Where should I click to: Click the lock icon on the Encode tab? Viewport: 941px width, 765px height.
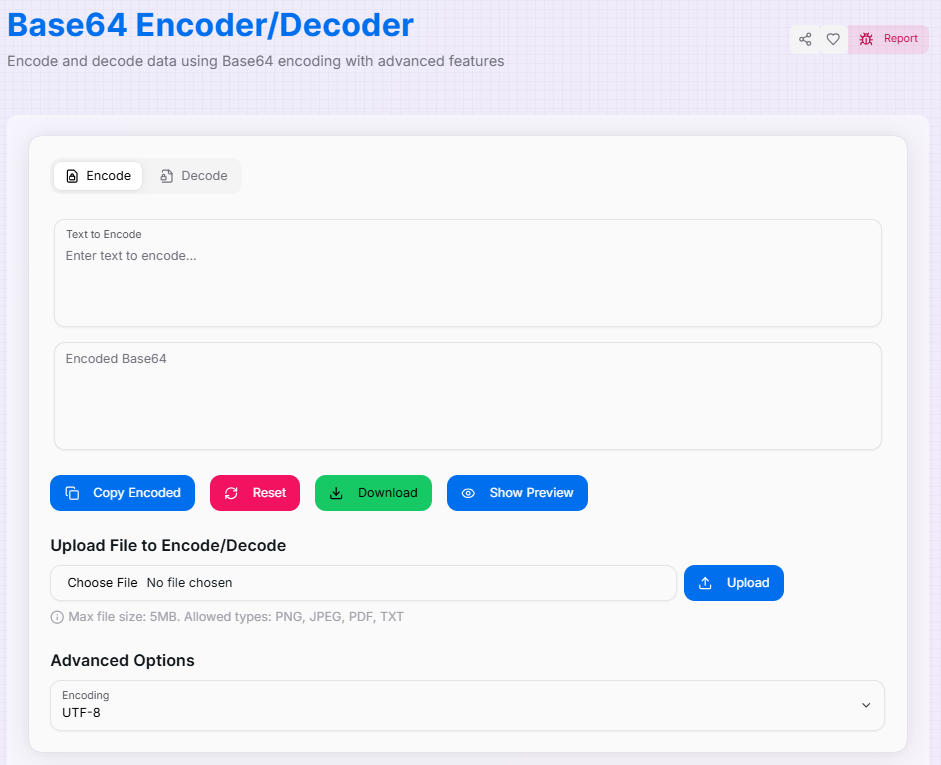click(73, 176)
